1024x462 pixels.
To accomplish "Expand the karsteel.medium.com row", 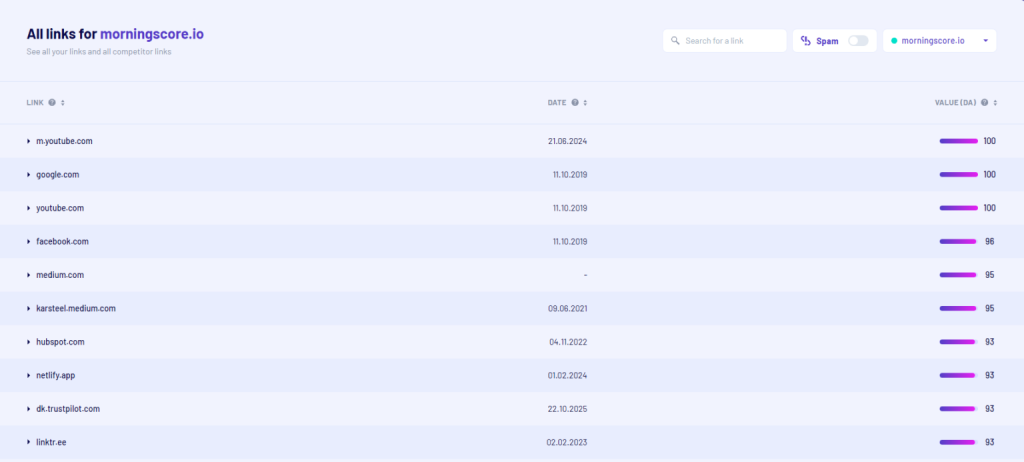I will point(29,308).
